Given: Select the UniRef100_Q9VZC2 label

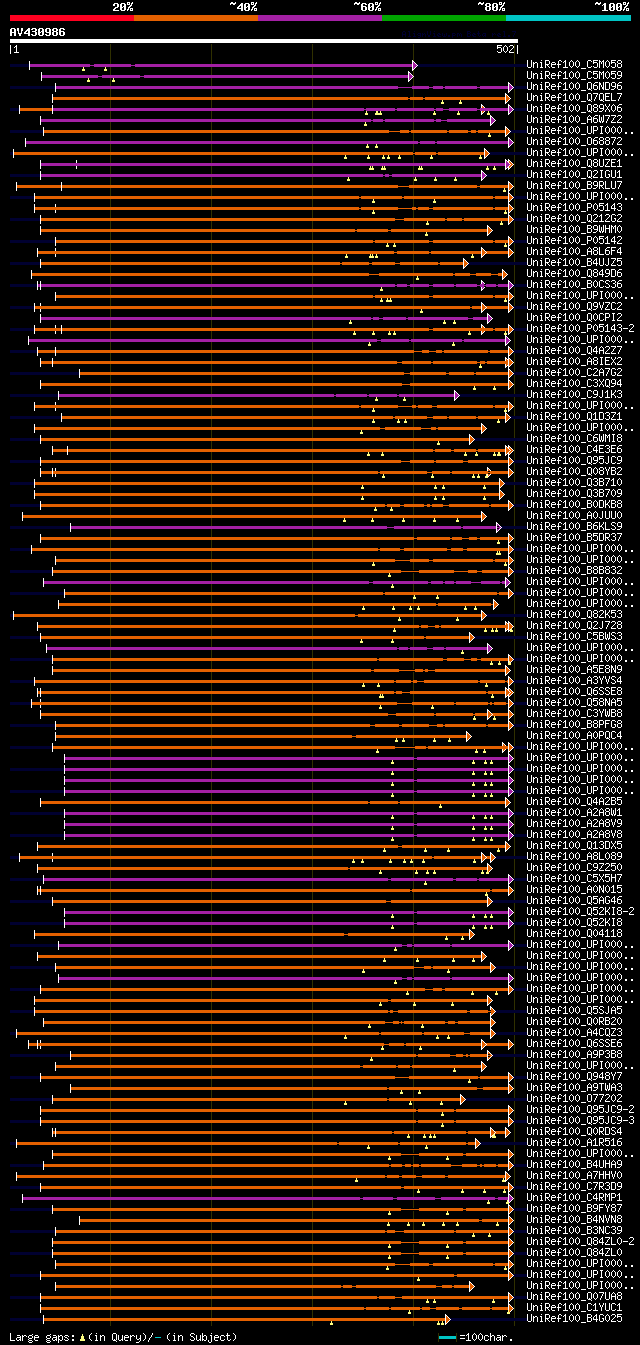Looking at the screenshot, I should [574, 306].
